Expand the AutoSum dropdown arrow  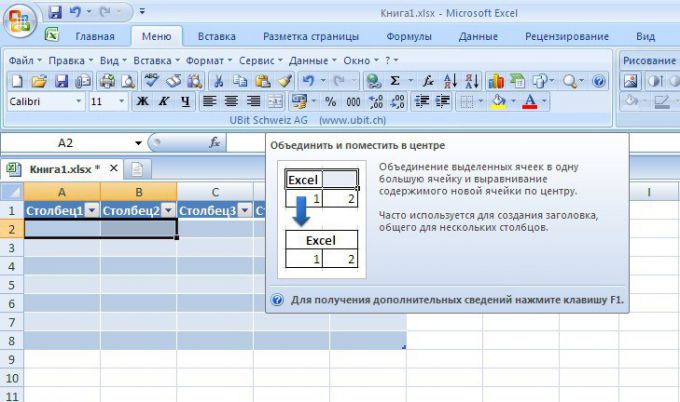tap(411, 81)
